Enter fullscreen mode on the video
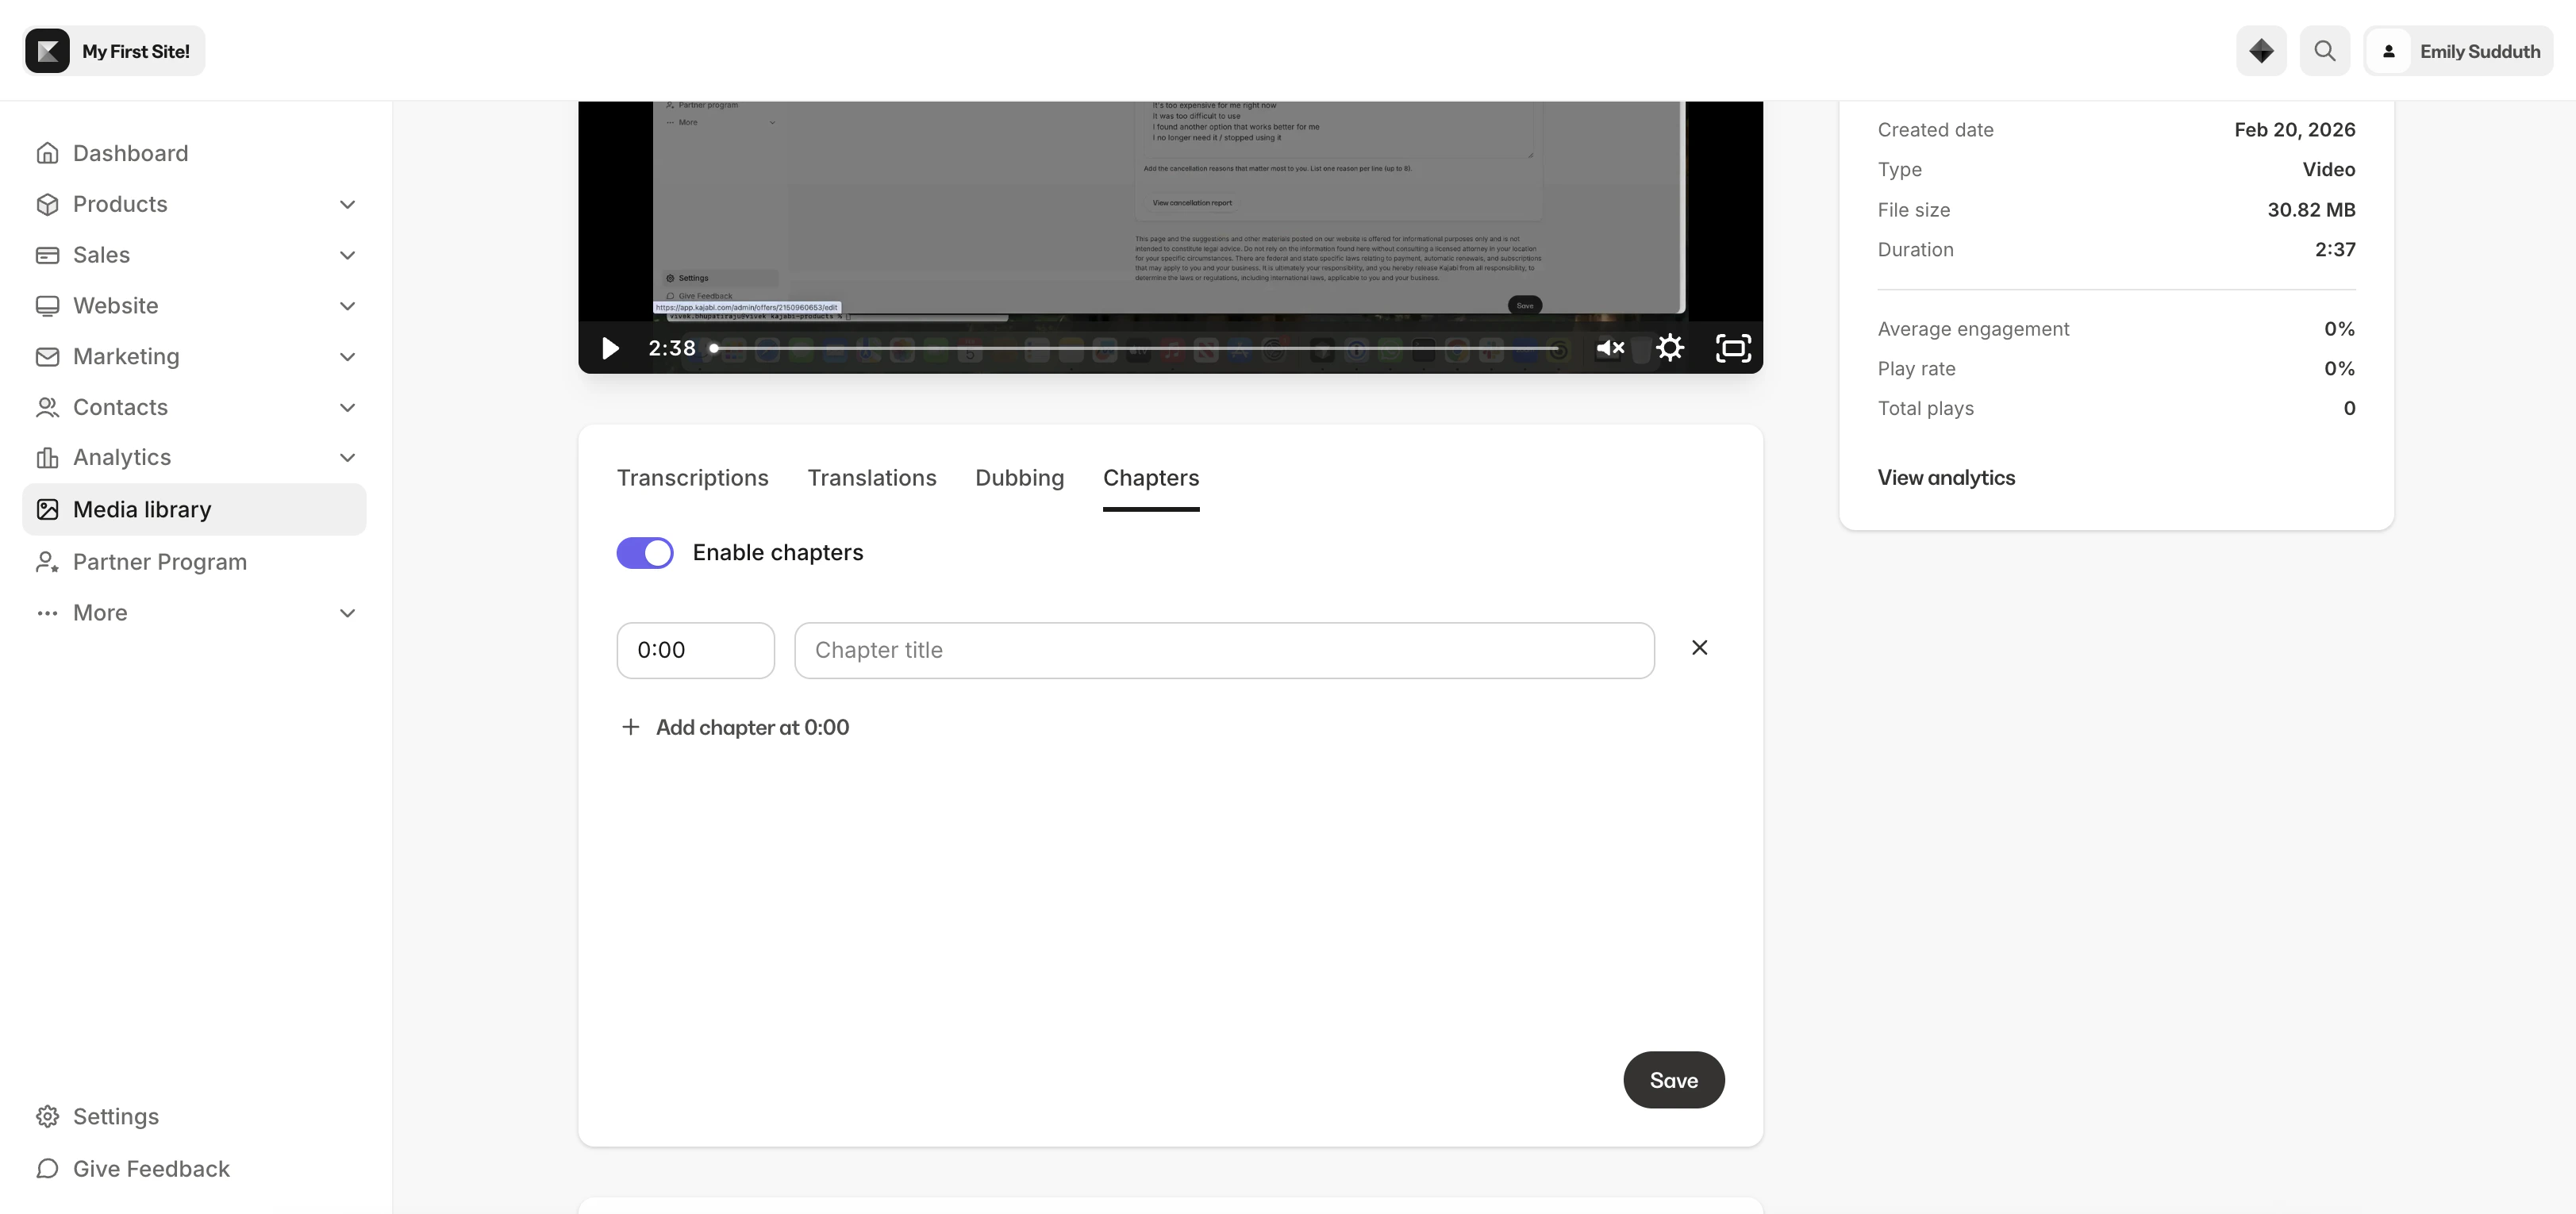This screenshot has height=1214, width=2576. (1732, 348)
